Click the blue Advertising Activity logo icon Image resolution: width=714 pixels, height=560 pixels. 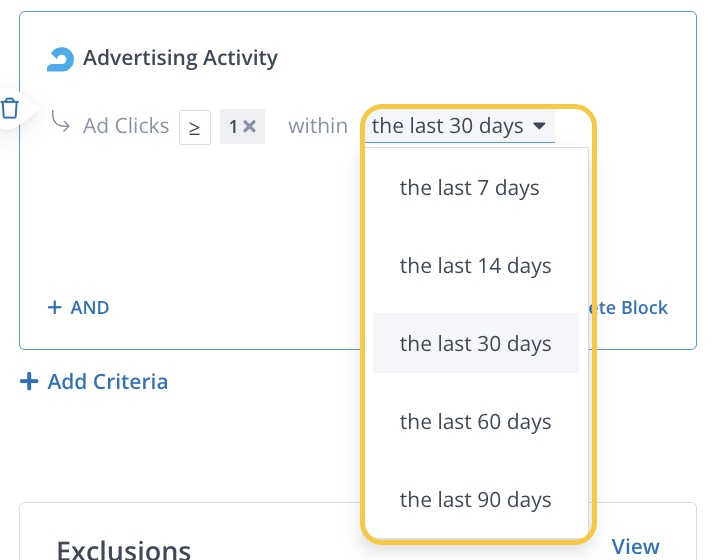(61, 59)
